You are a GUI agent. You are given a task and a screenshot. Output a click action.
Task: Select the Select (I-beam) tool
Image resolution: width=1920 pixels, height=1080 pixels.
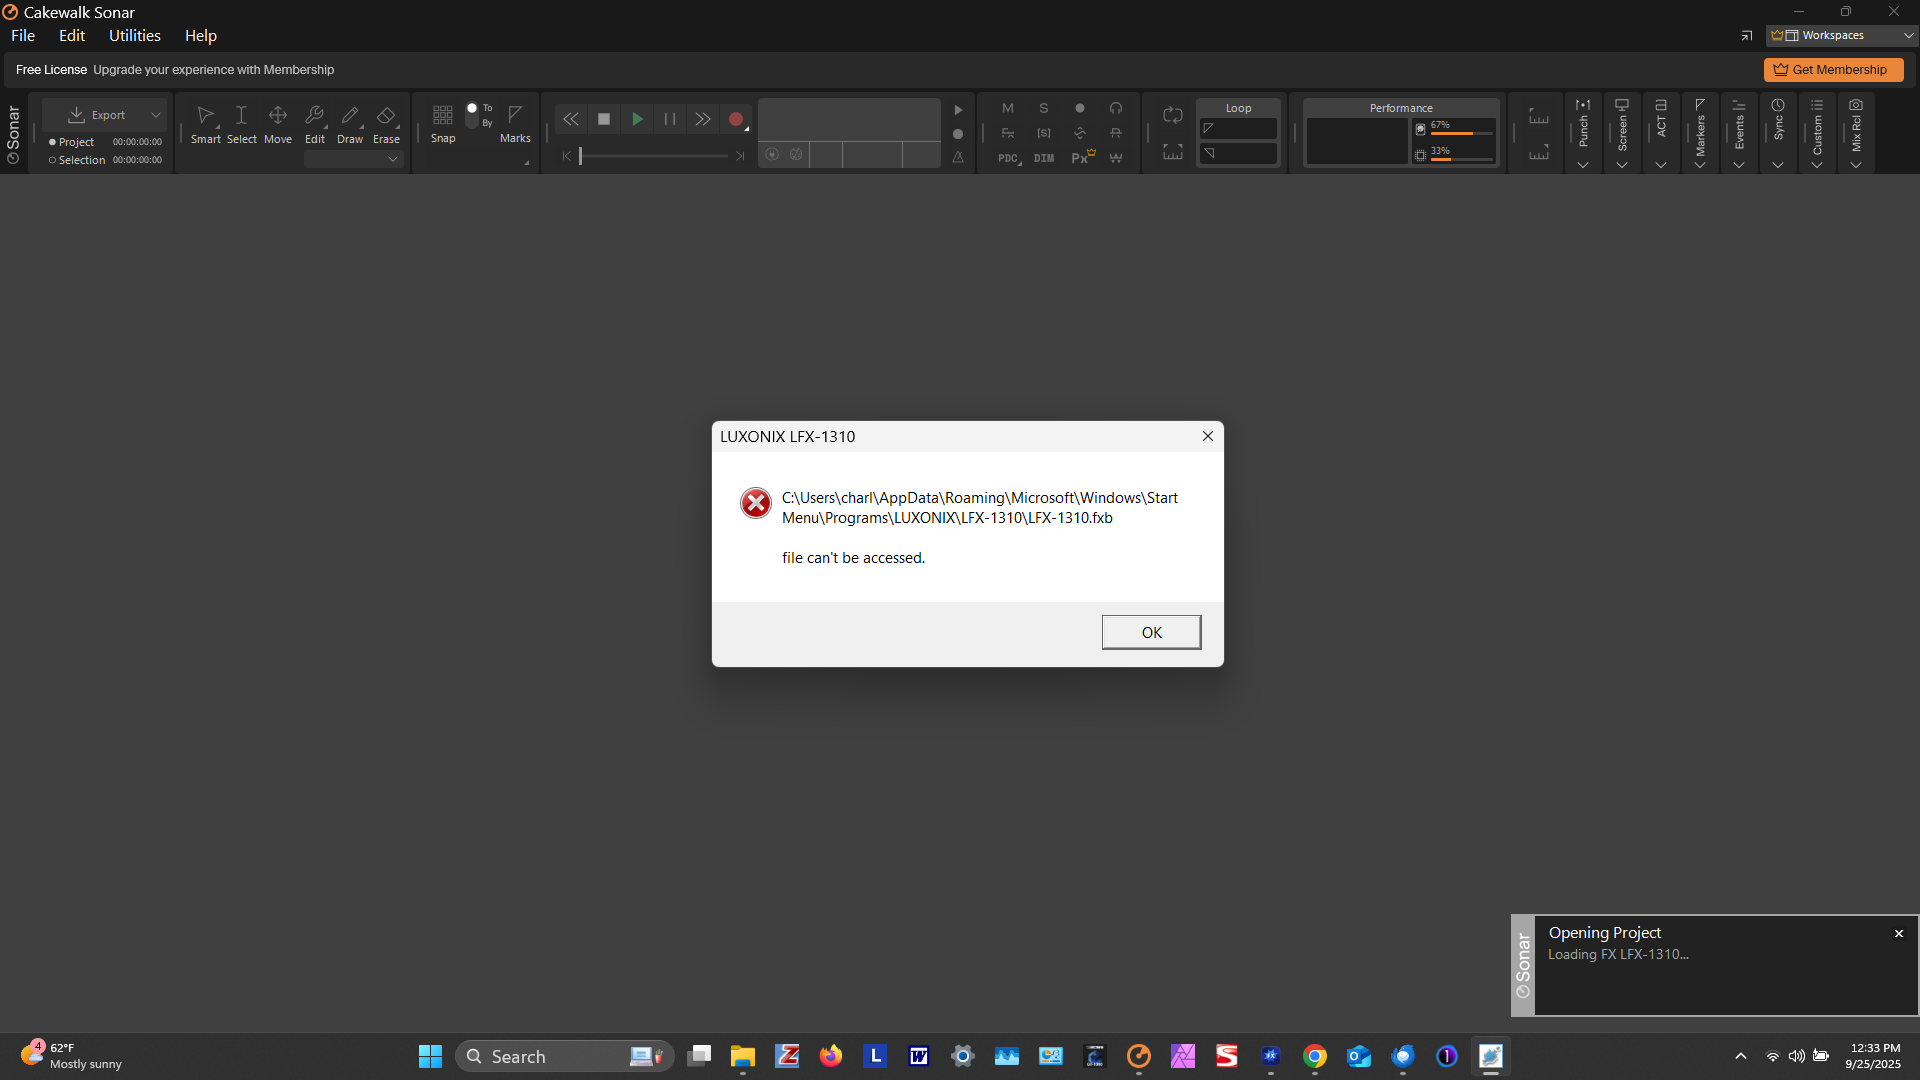click(x=241, y=124)
